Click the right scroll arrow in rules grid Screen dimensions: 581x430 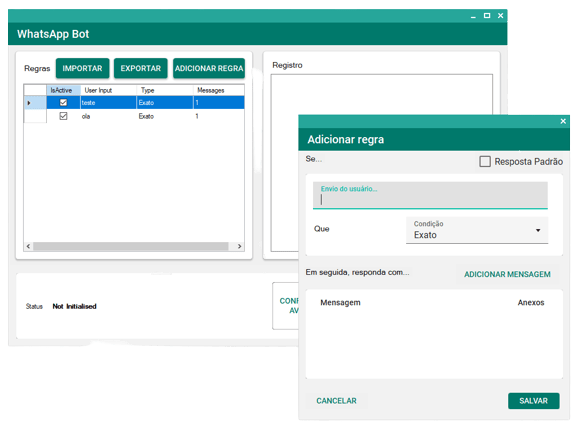pyautogui.click(x=239, y=246)
